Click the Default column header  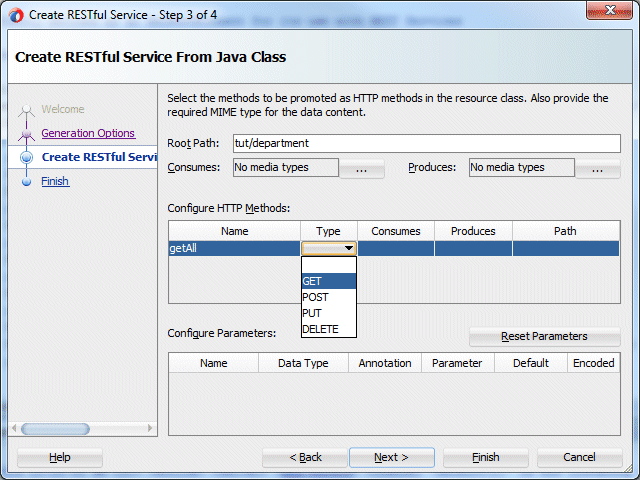point(531,363)
